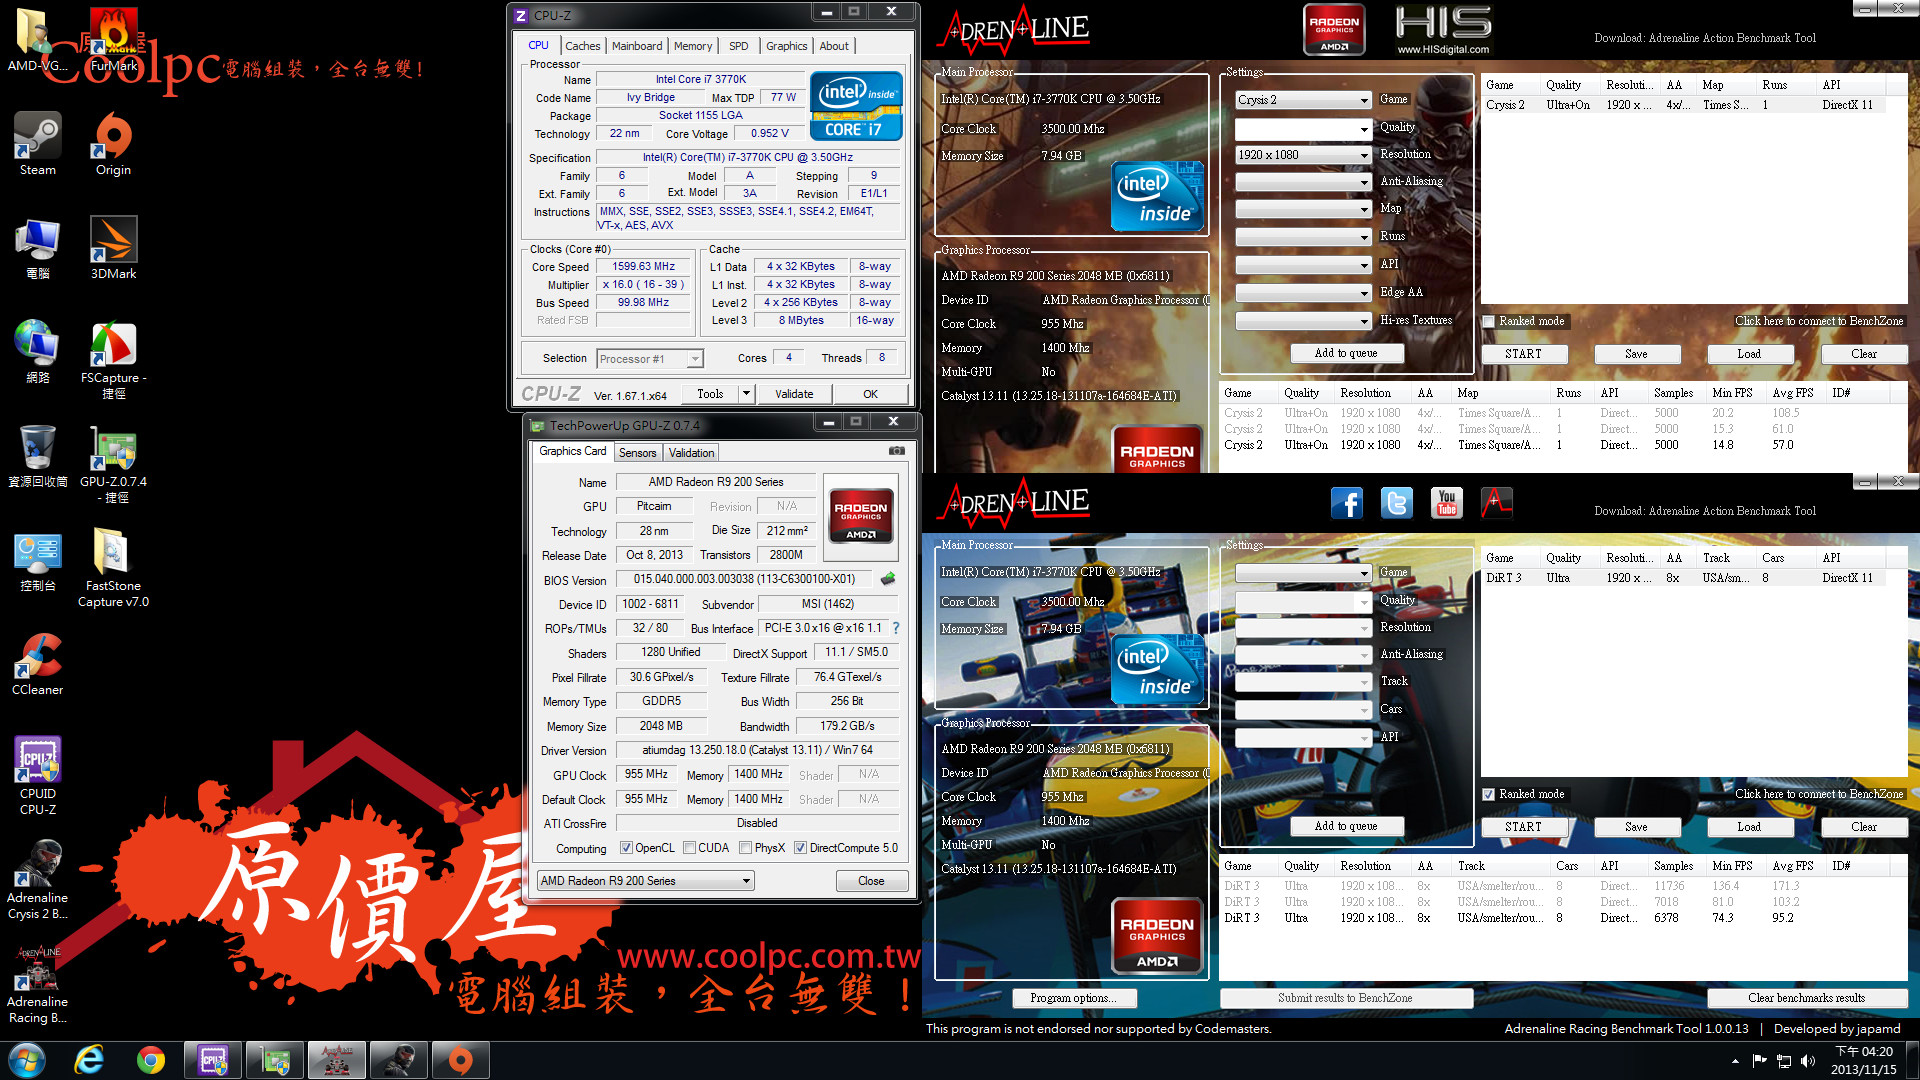
Task: Open the Track dropdown in the Racing window
Action: pos(1303,682)
